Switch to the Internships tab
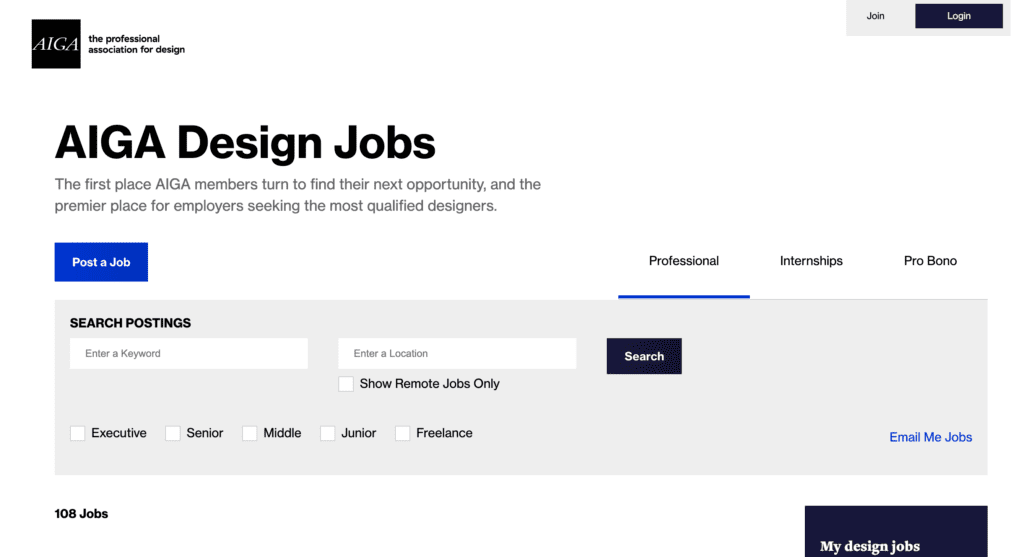 tap(811, 261)
